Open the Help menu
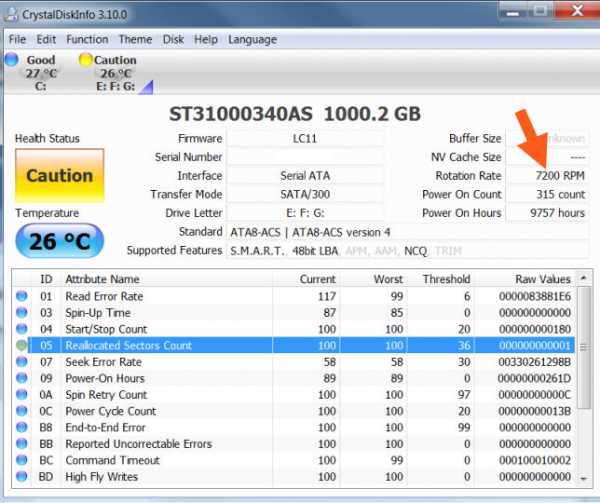The image size is (600, 503). [205, 39]
